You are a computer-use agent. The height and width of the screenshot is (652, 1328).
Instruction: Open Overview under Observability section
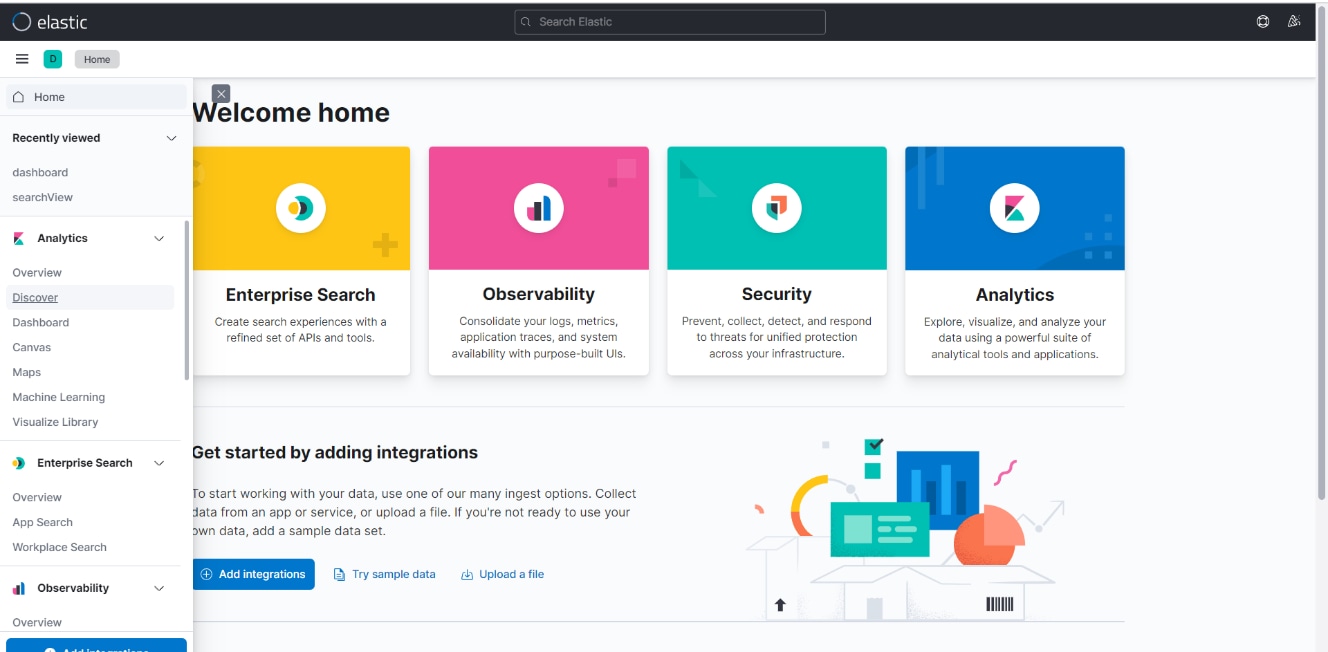click(37, 622)
